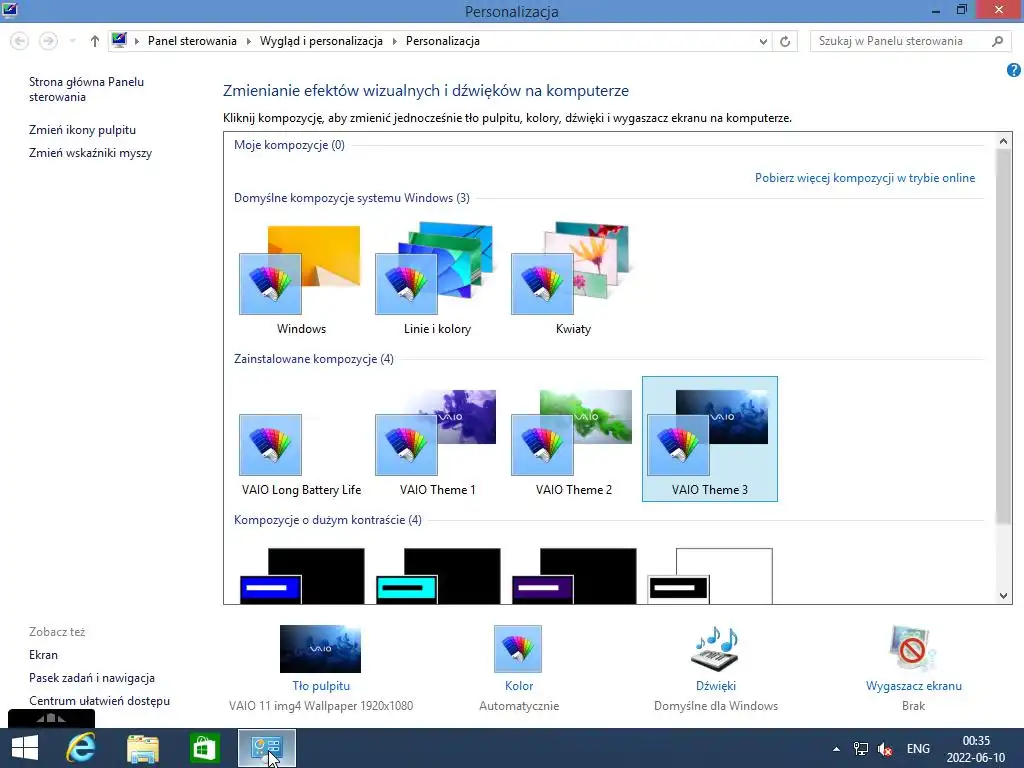Expand the arrow after Panel sterowania
The image size is (1024, 768).
[248, 41]
